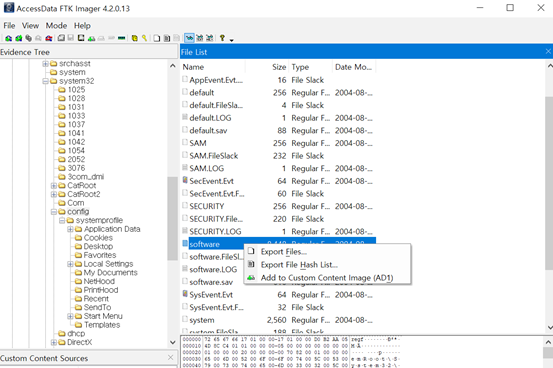
Task: Click the Export File Hash List toolbar icon
Action: [167, 38]
